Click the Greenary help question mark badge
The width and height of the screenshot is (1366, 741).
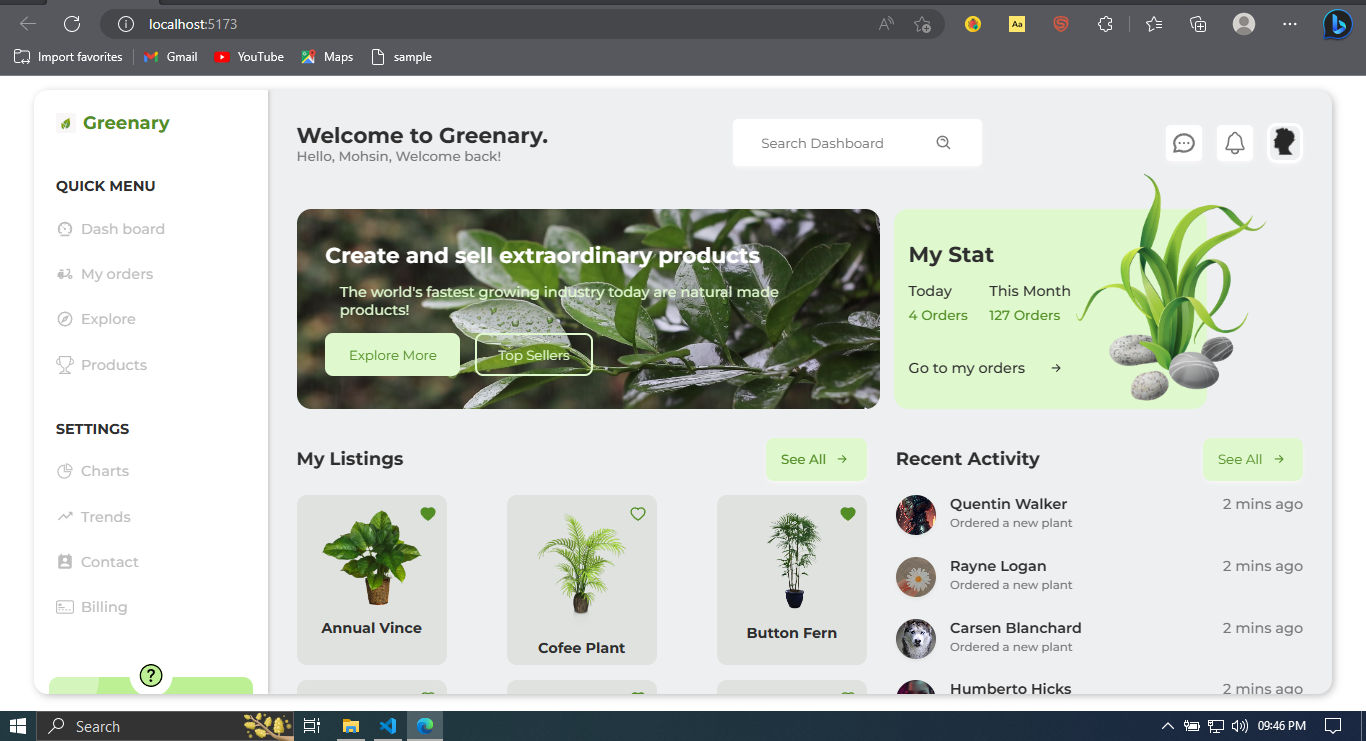point(150,675)
